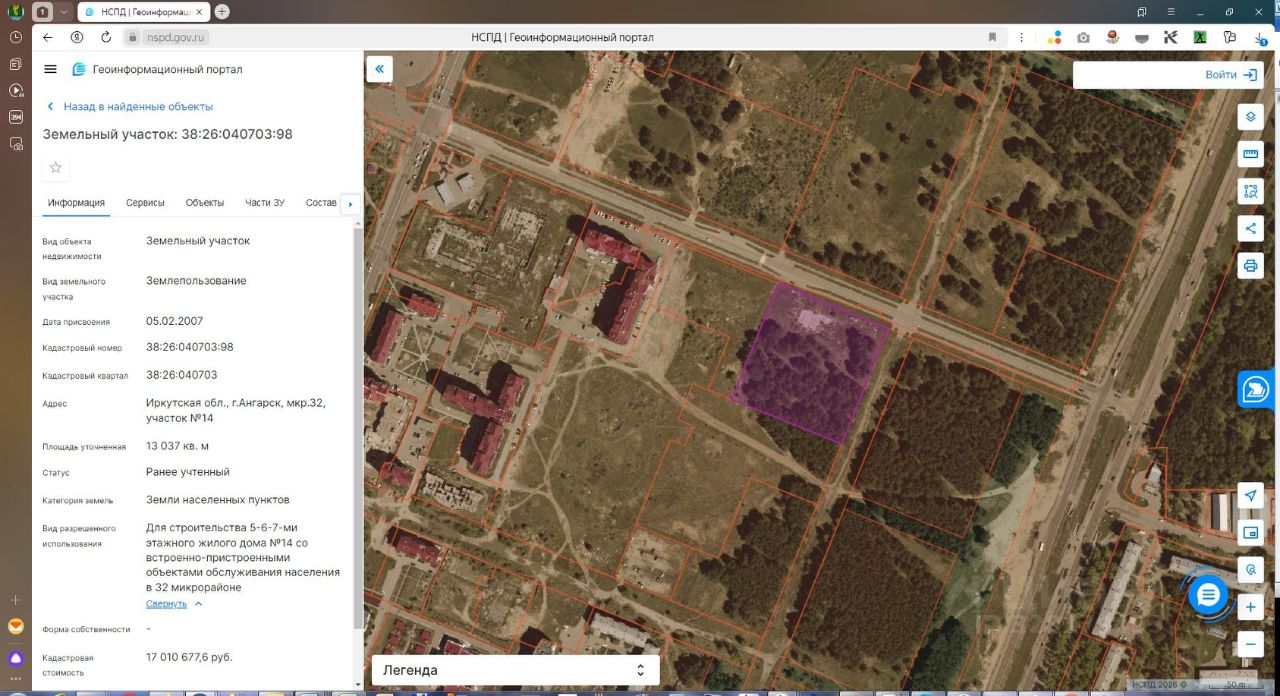This screenshot has width=1280, height=696.
Task: Switch to the Состав tab
Action: 322,203
